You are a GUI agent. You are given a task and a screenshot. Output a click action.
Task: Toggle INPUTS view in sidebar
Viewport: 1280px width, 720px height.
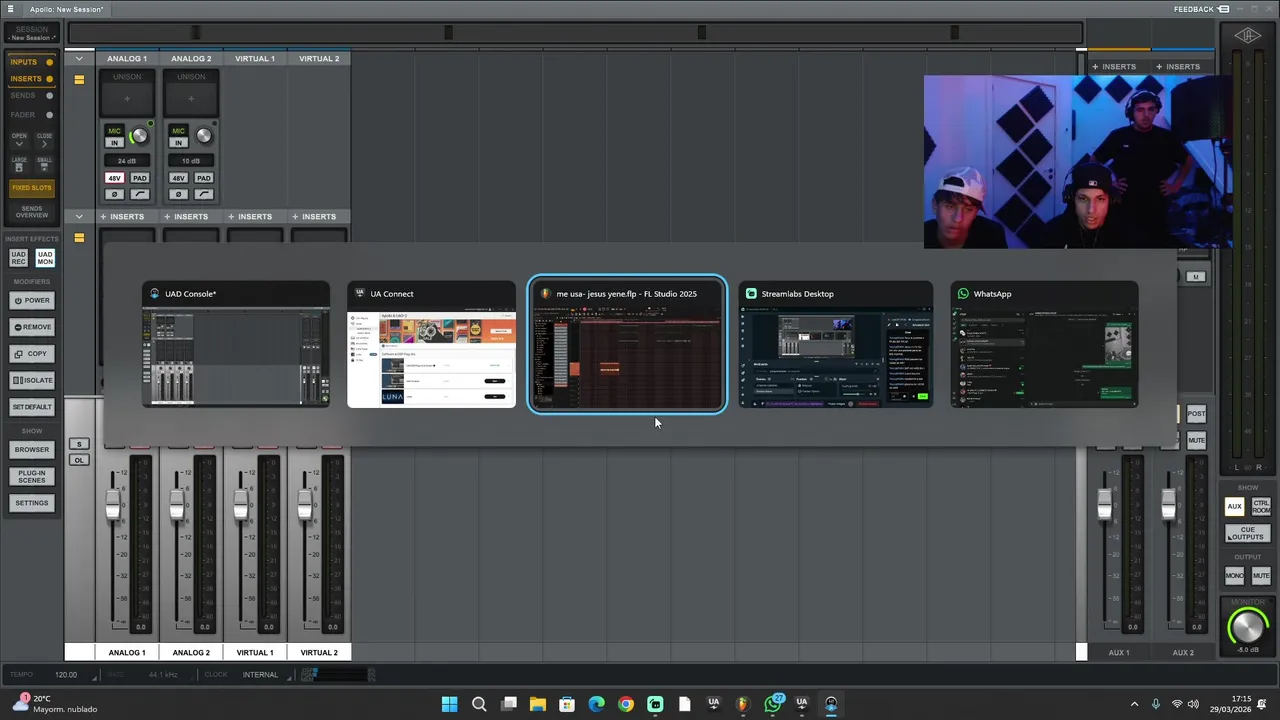coord(31,62)
